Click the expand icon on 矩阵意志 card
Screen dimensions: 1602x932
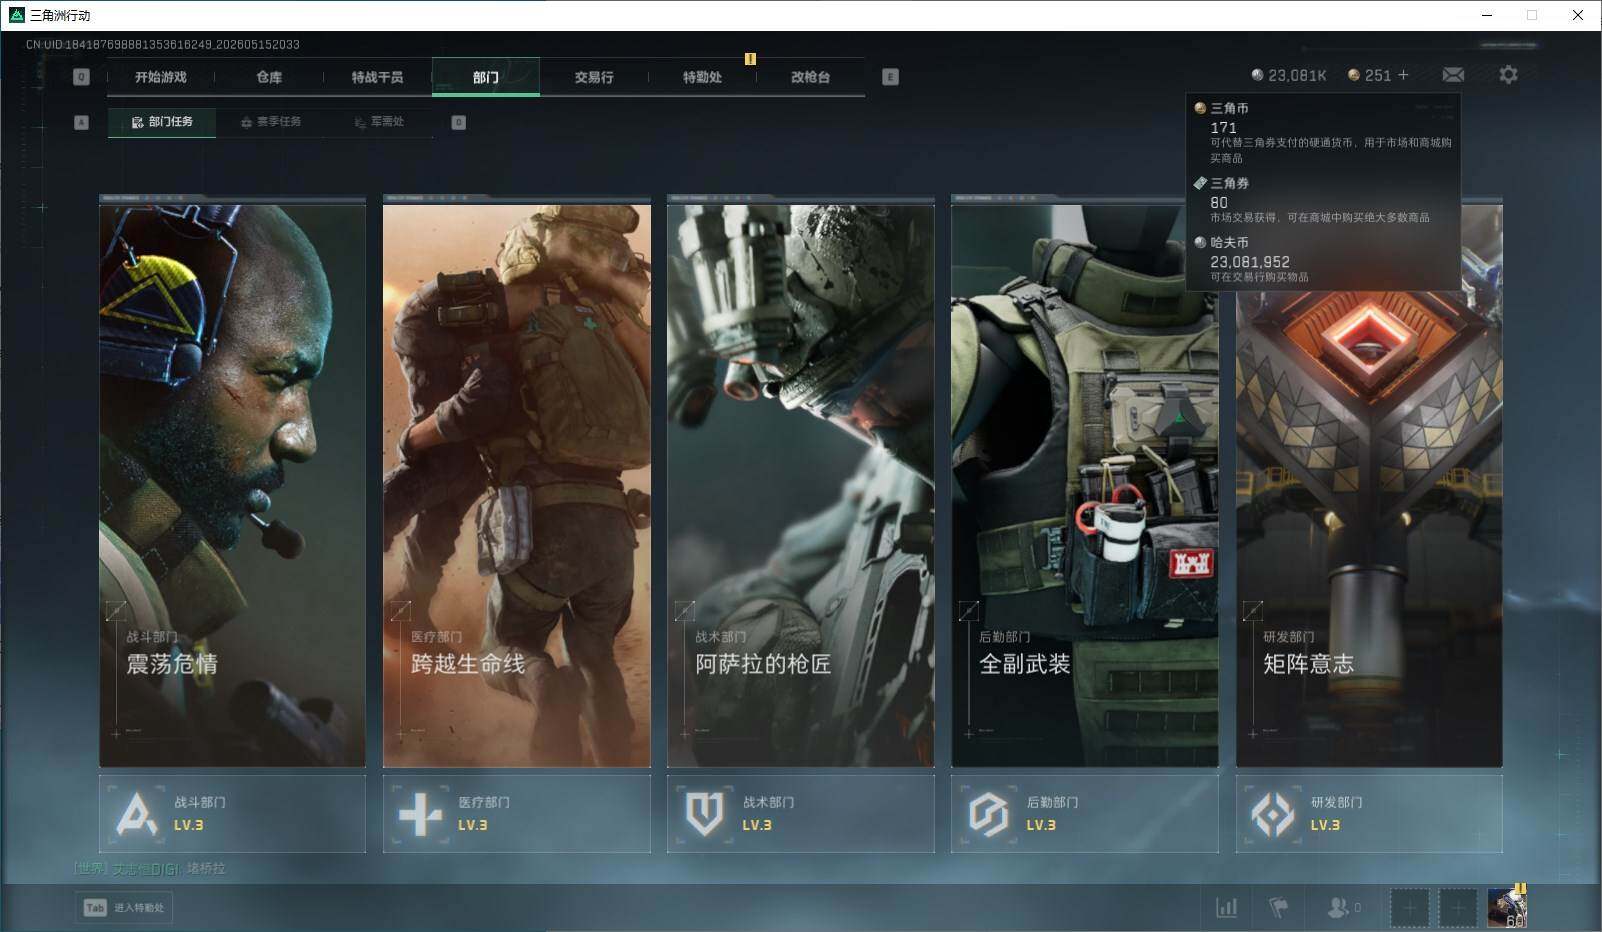(1253, 610)
